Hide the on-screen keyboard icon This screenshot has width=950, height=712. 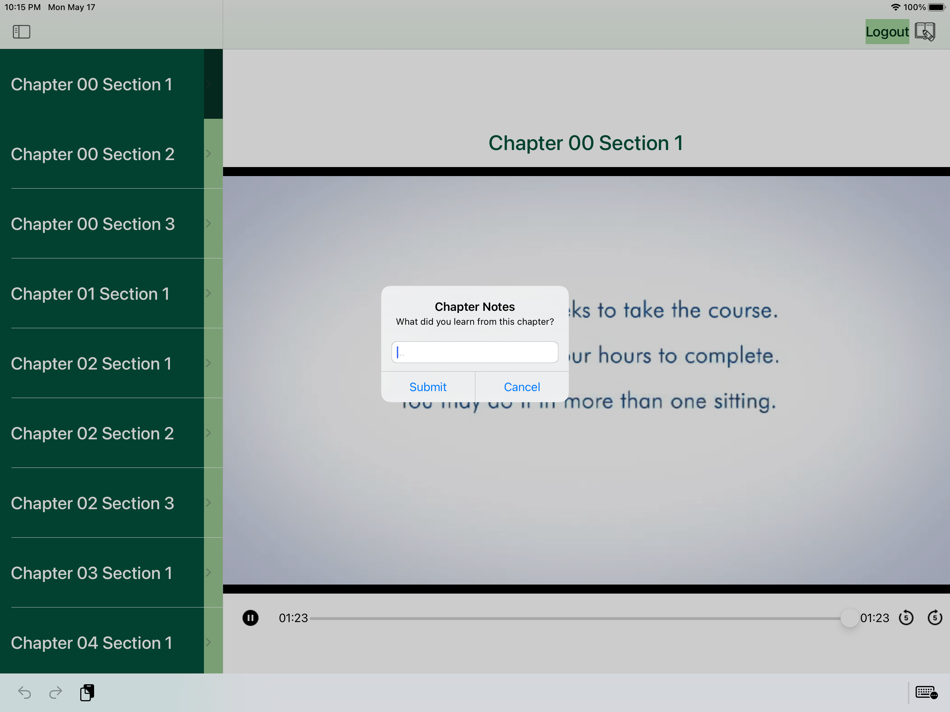click(926, 692)
